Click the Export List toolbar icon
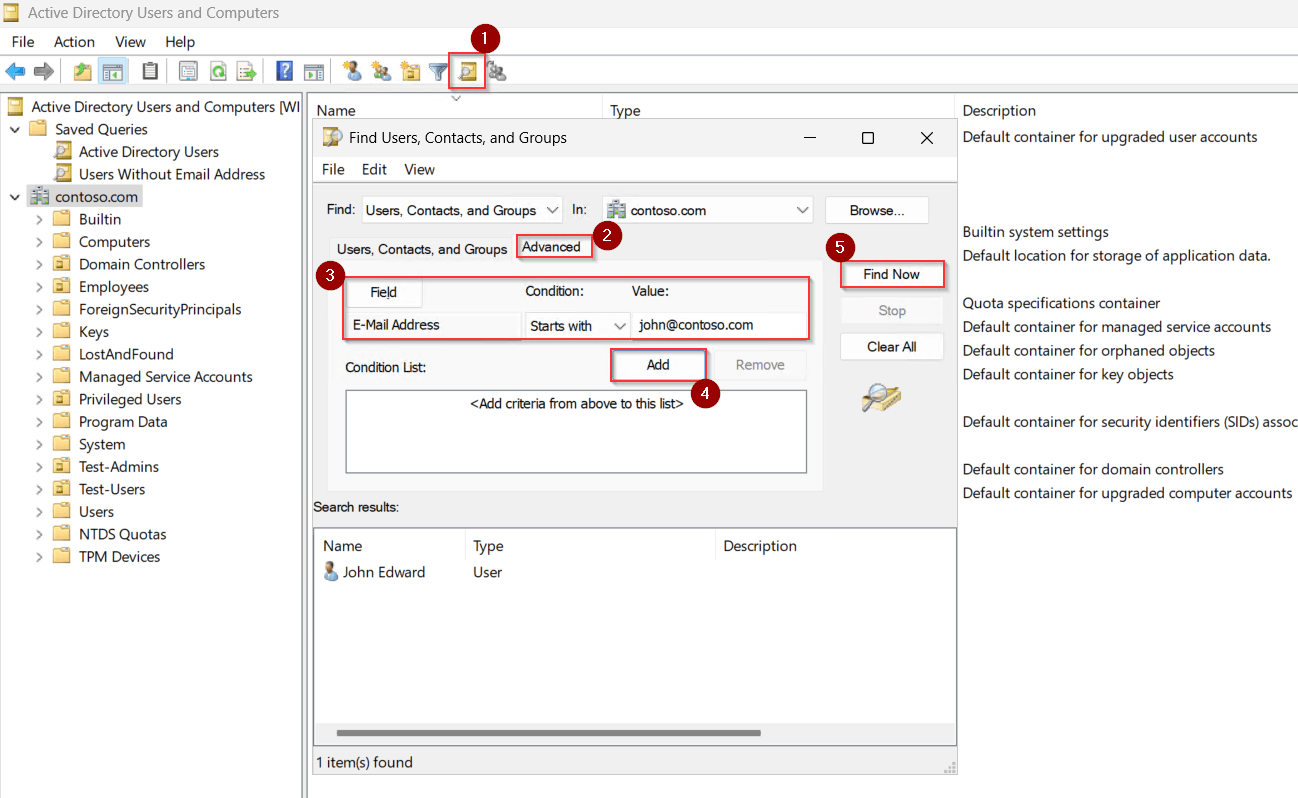The image size is (1298, 798). 246,71
